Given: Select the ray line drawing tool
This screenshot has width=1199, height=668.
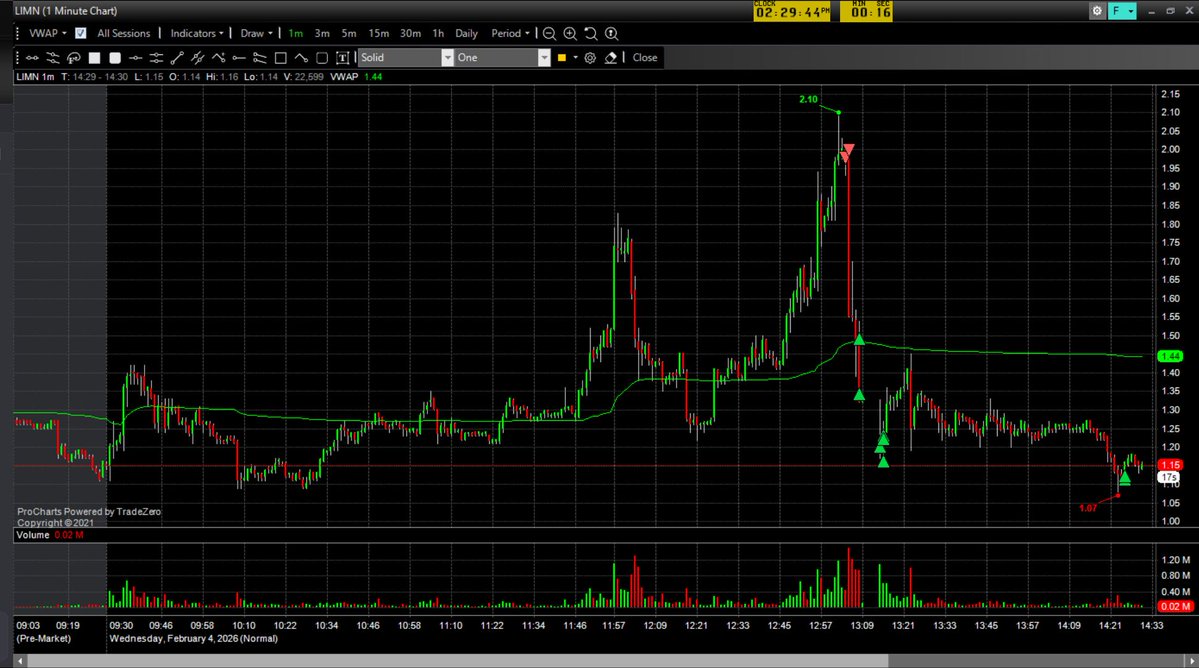Looking at the screenshot, I should pyautogui.click(x=239, y=58).
